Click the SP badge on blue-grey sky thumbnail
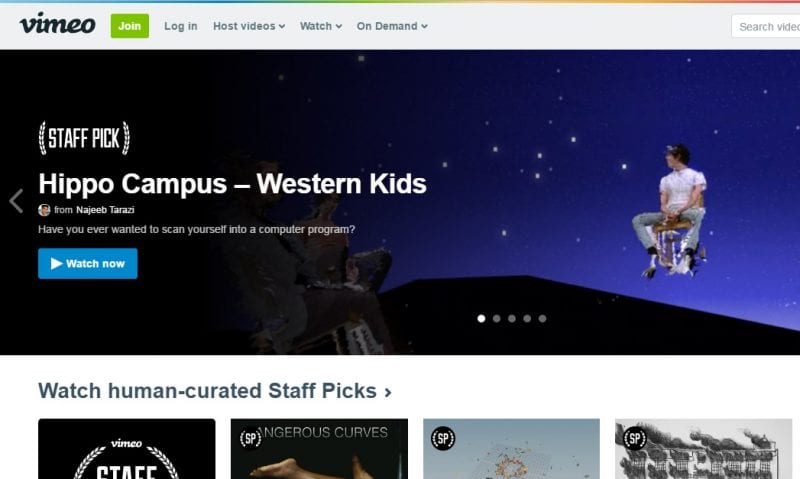 pos(443,438)
